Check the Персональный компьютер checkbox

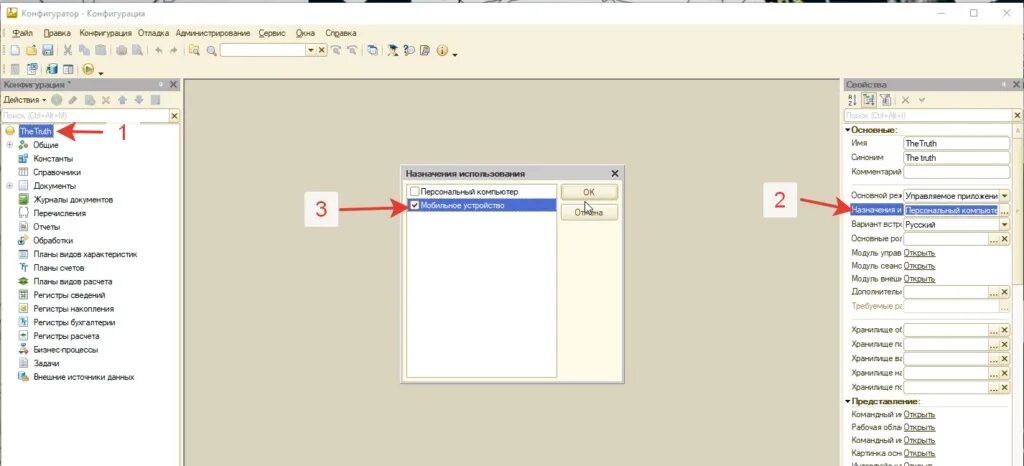point(414,192)
